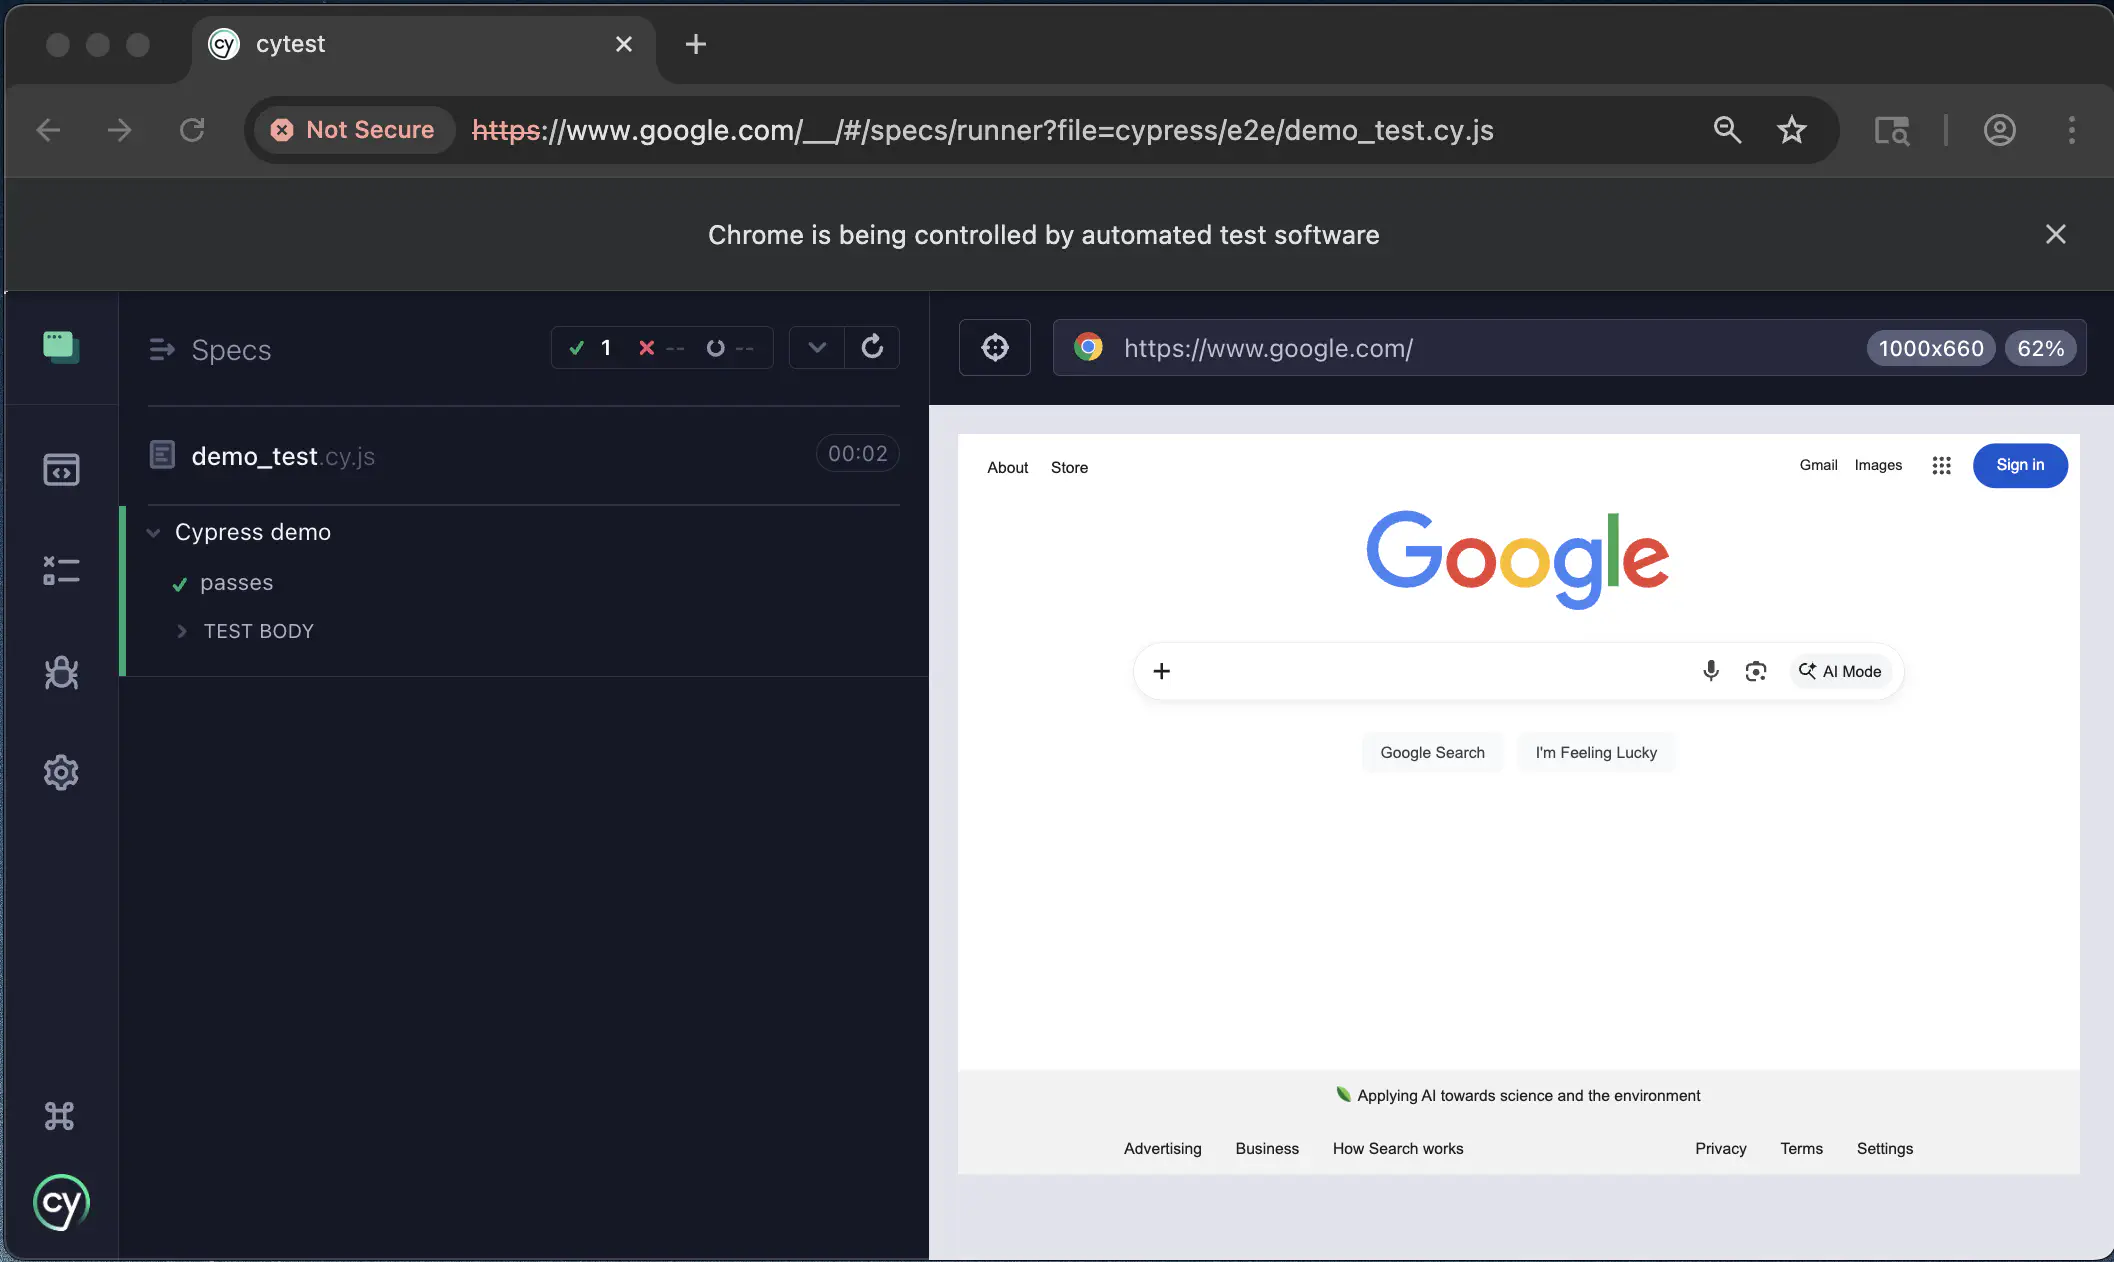The image size is (2114, 1262).
Task: Open the selector playground crosshair icon
Action: (x=995, y=348)
